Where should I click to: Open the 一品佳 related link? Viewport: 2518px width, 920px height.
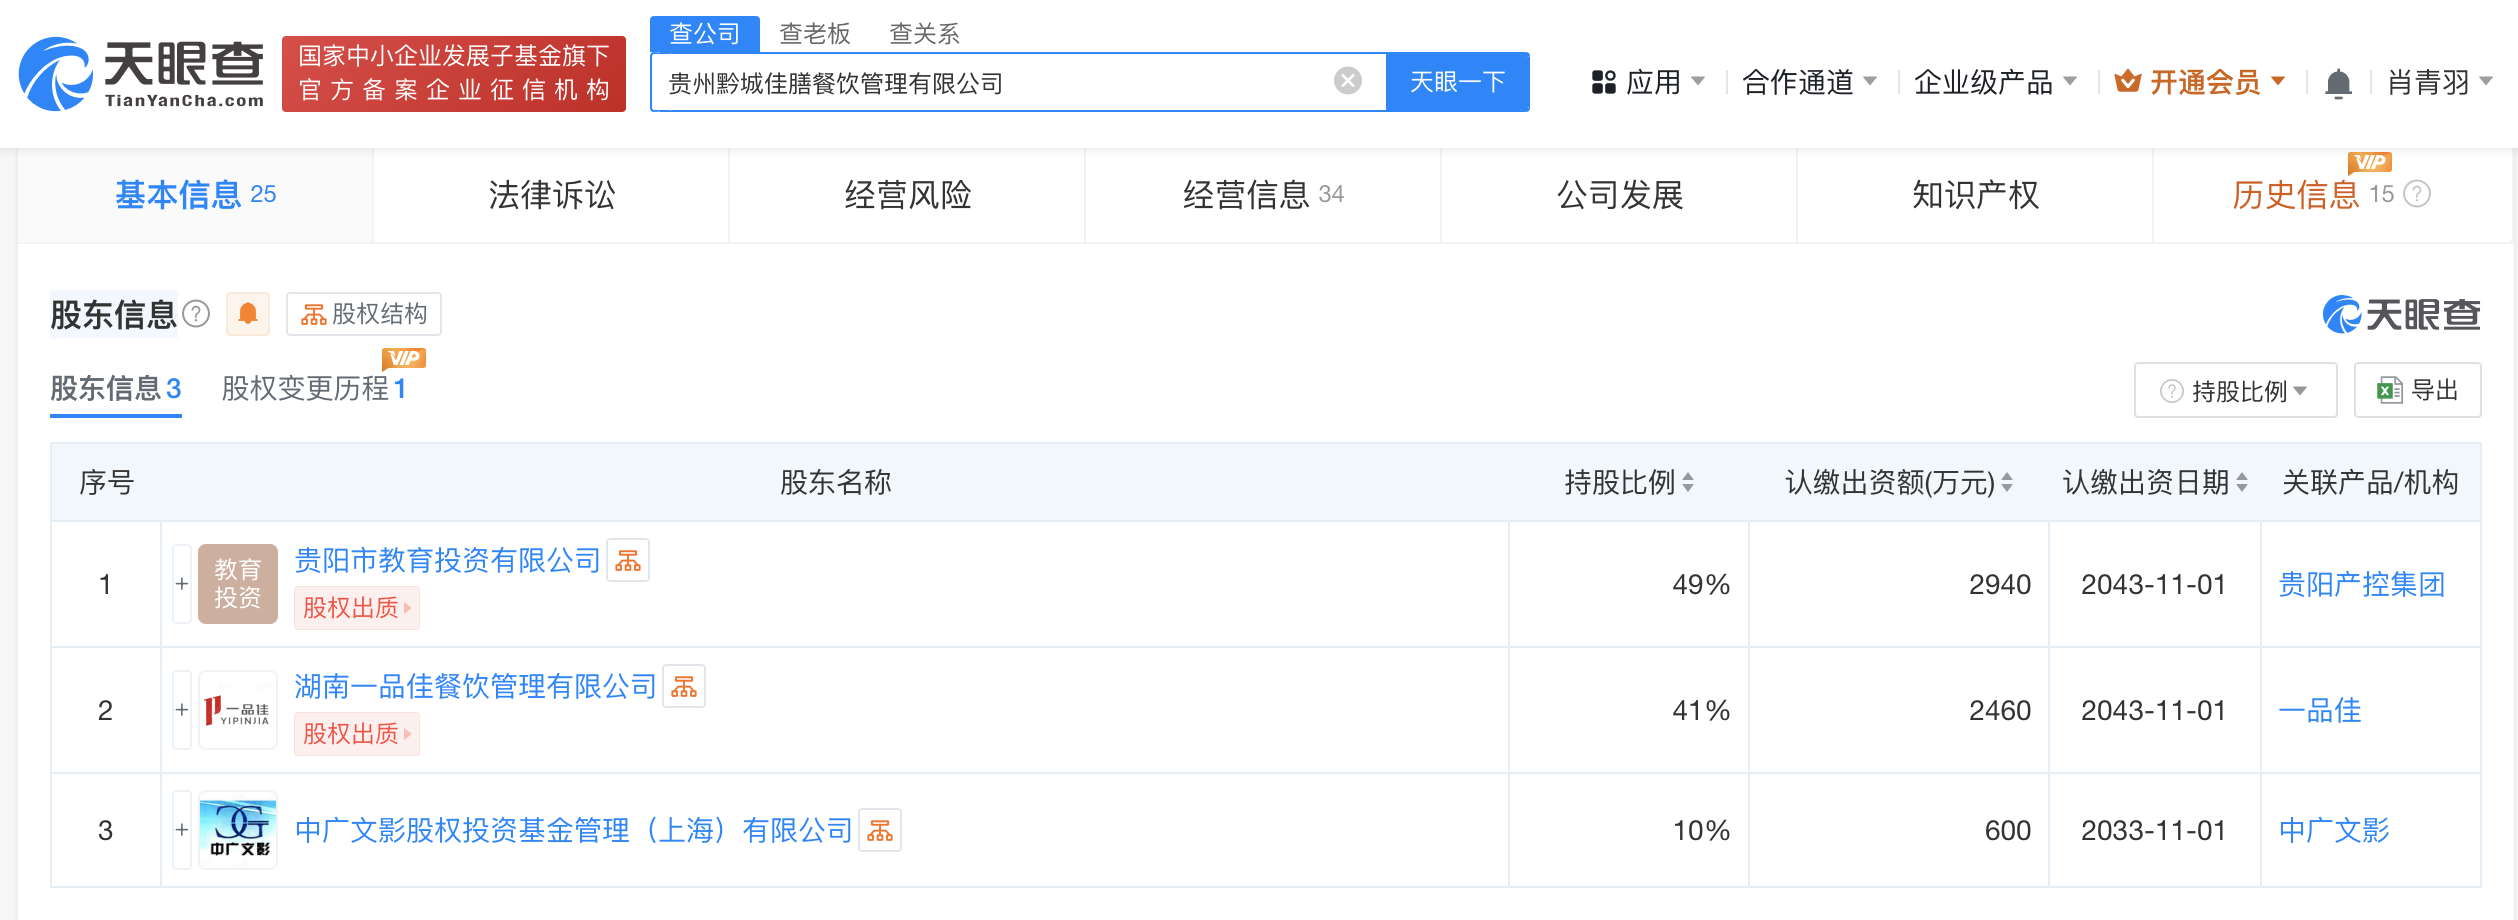tap(2320, 710)
